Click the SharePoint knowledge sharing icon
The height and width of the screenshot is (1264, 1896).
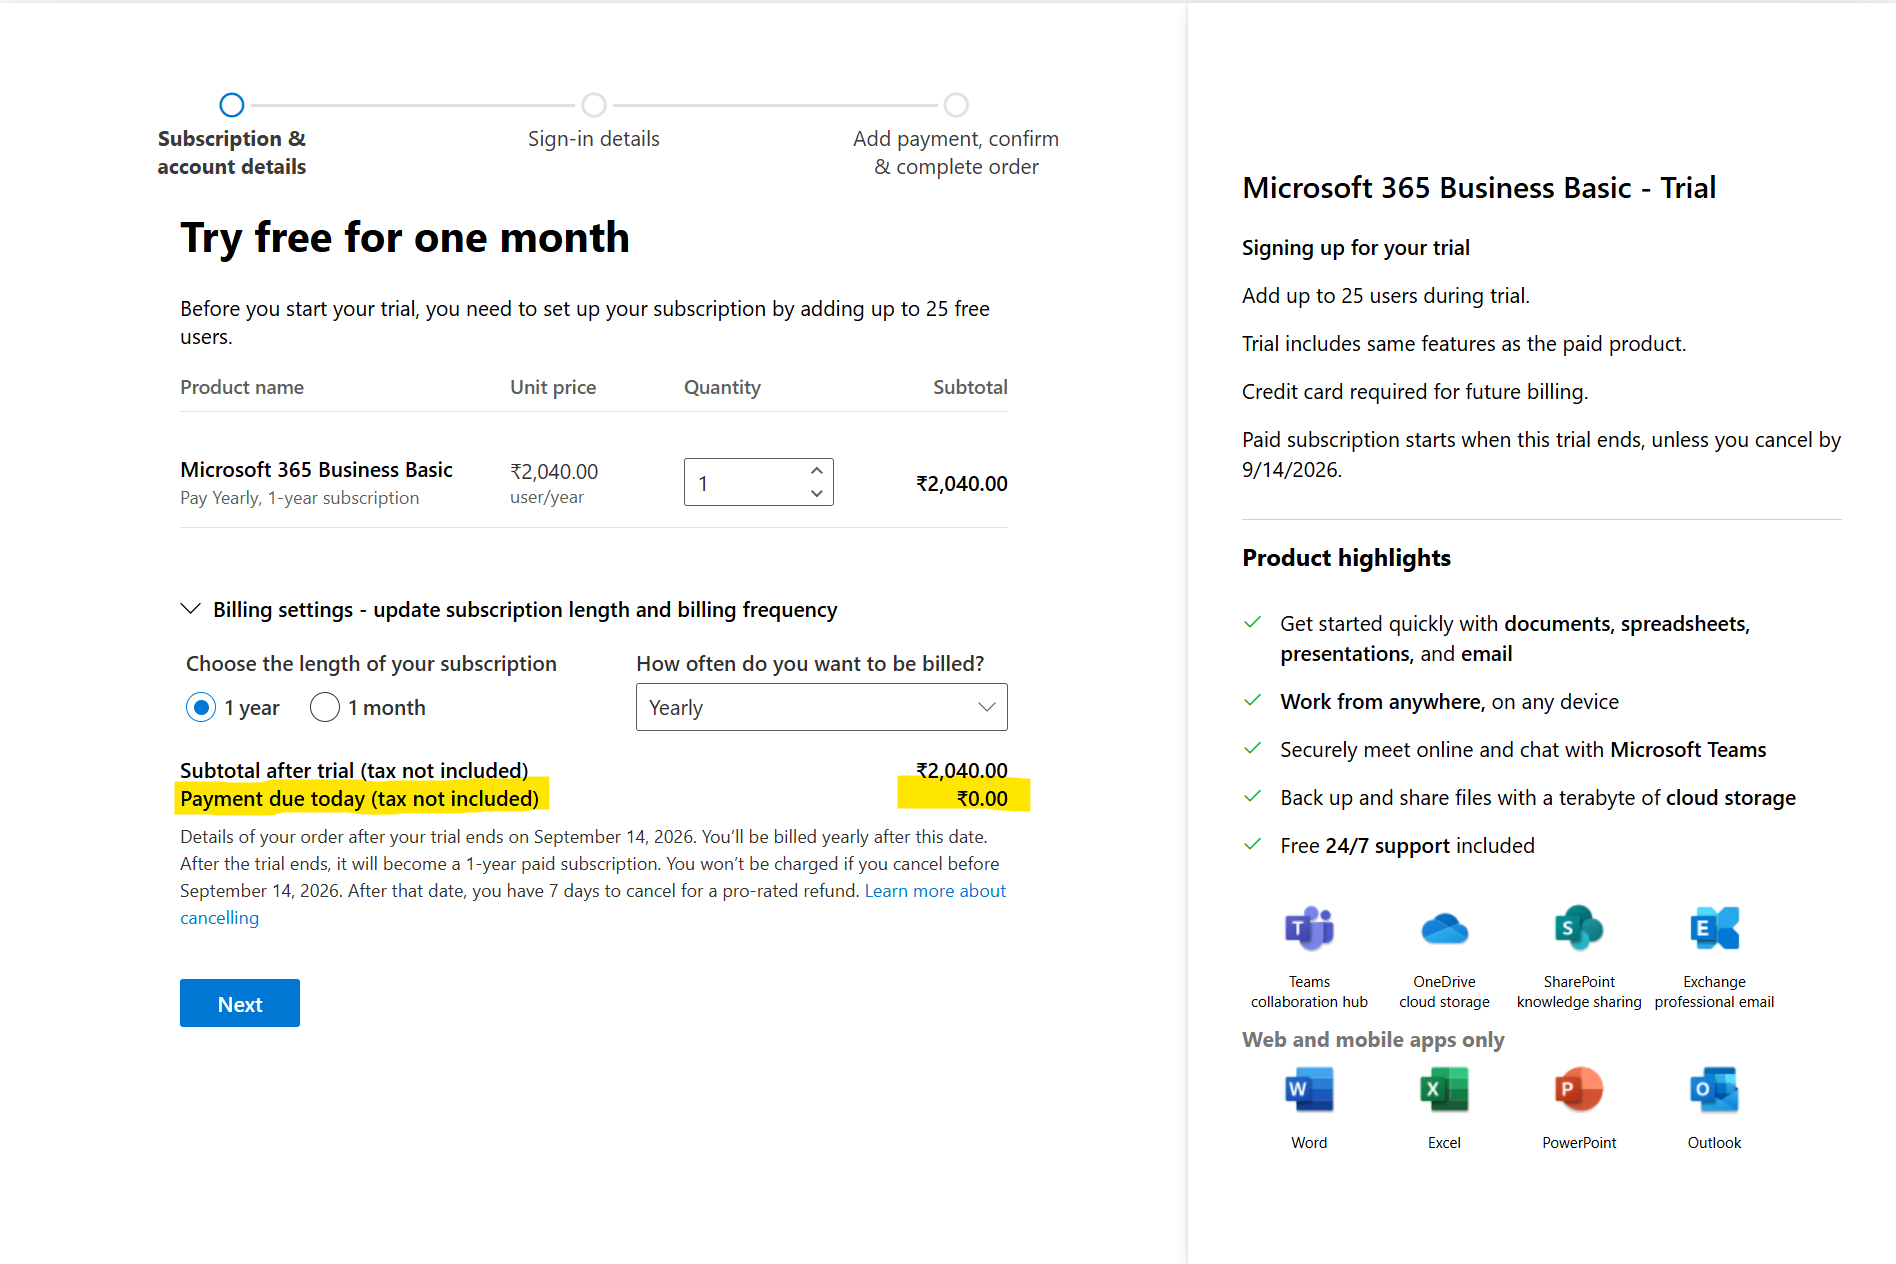pyautogui.click(x=1579, y=928)
